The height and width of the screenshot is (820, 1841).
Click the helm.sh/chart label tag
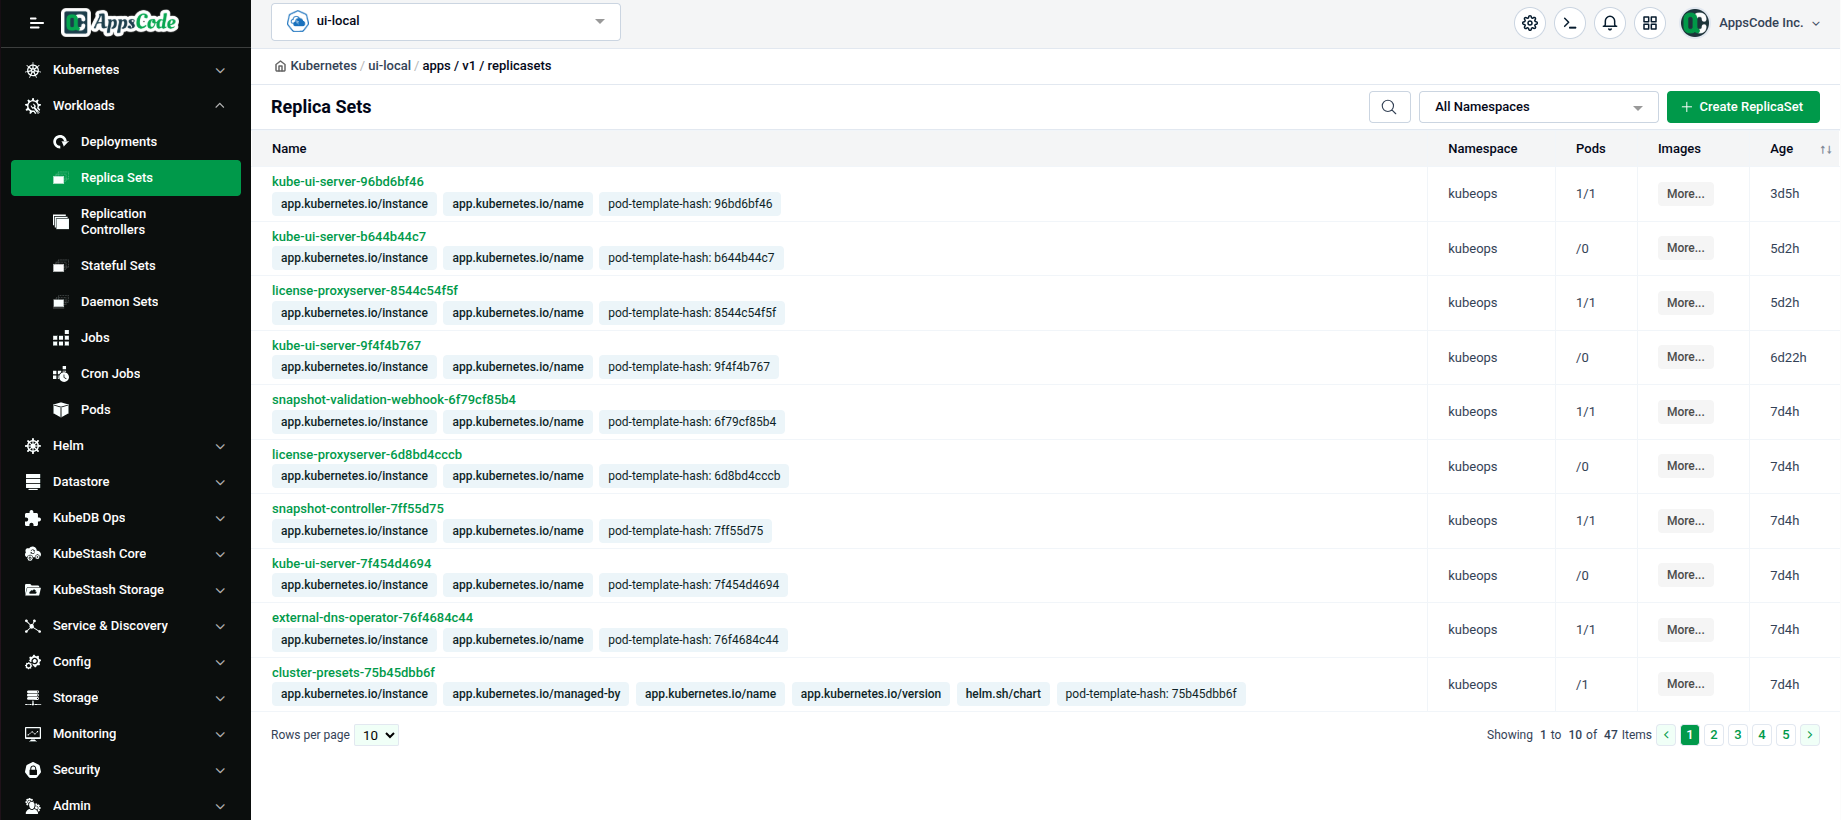1003,694
